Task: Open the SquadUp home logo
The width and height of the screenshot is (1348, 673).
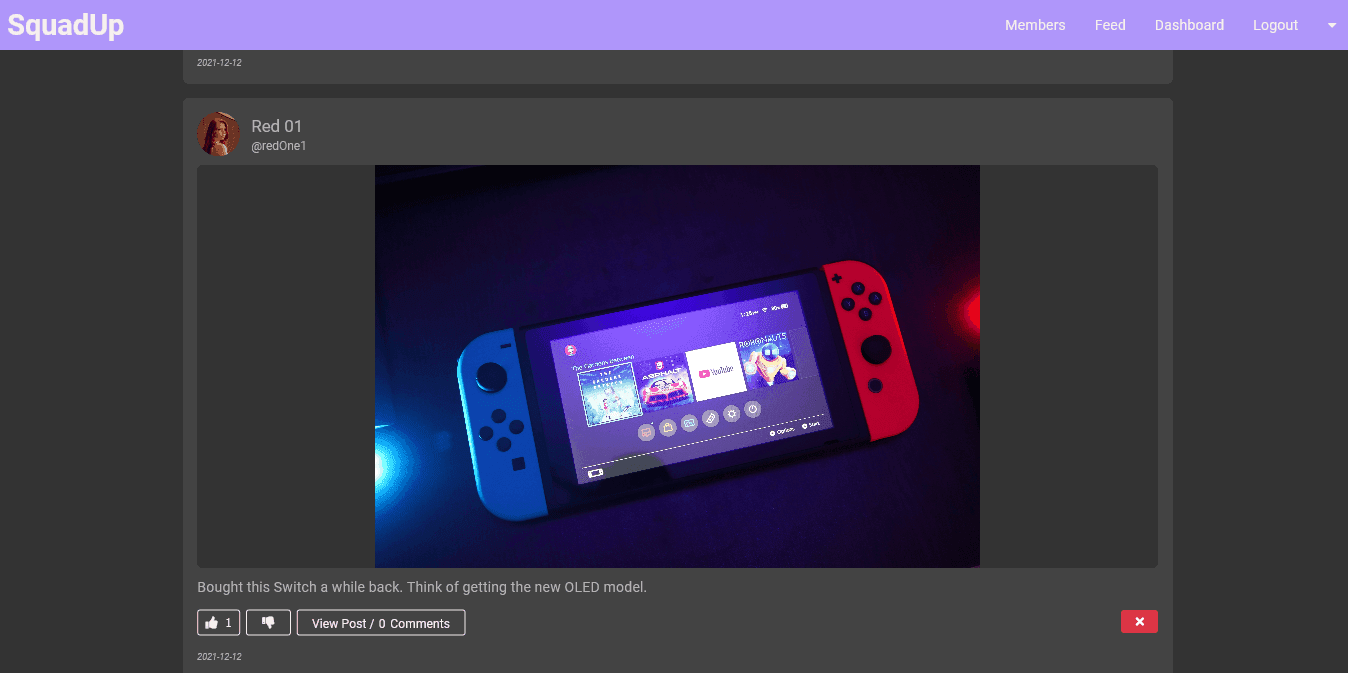Action: coord(66,25)
